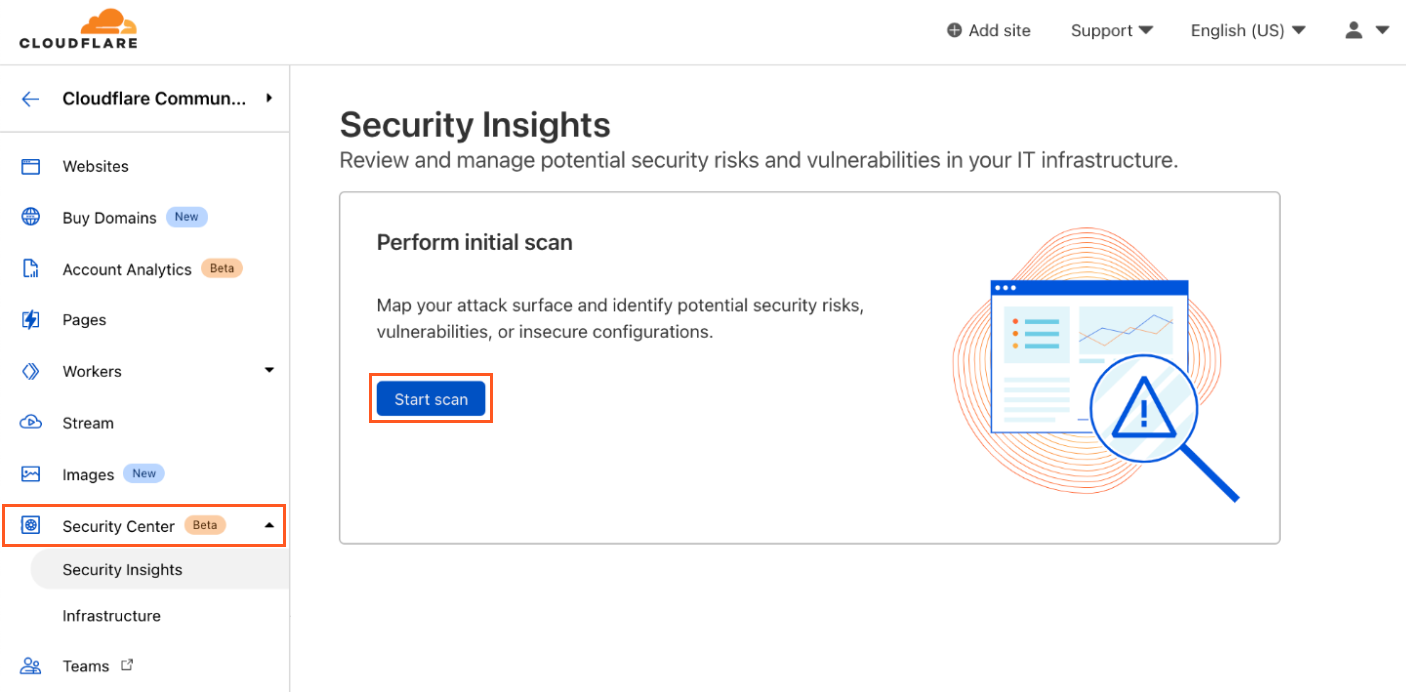
Task: Click the Account Analytics document icon
Action: pos(30,268)
